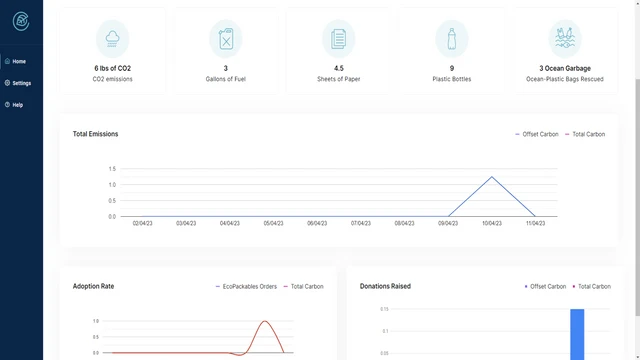Click the Plastic Bottles bottle icon
This screenshot has width=640, height=360.
[x=451, y=39]
